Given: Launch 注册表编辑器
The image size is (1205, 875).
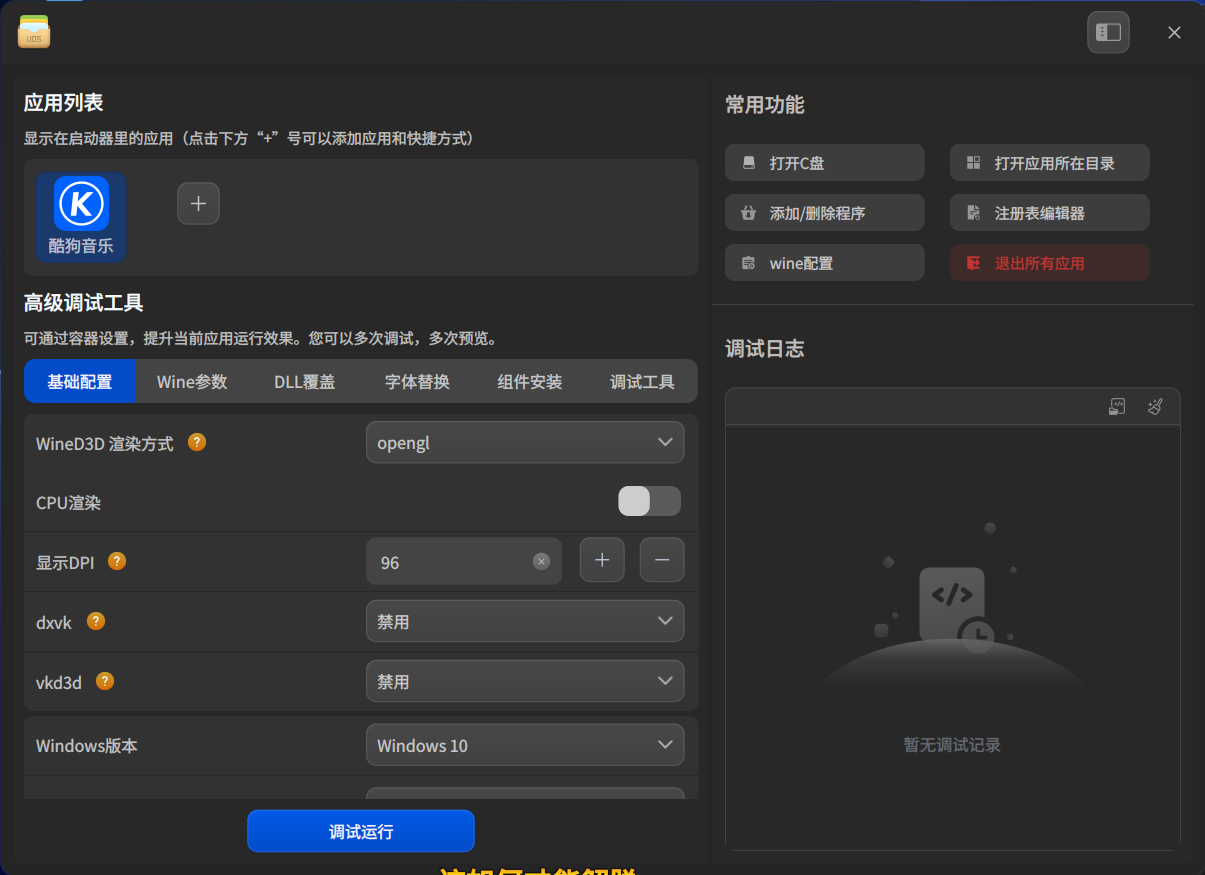Looking at the screenshot, I should [1050, 212].
